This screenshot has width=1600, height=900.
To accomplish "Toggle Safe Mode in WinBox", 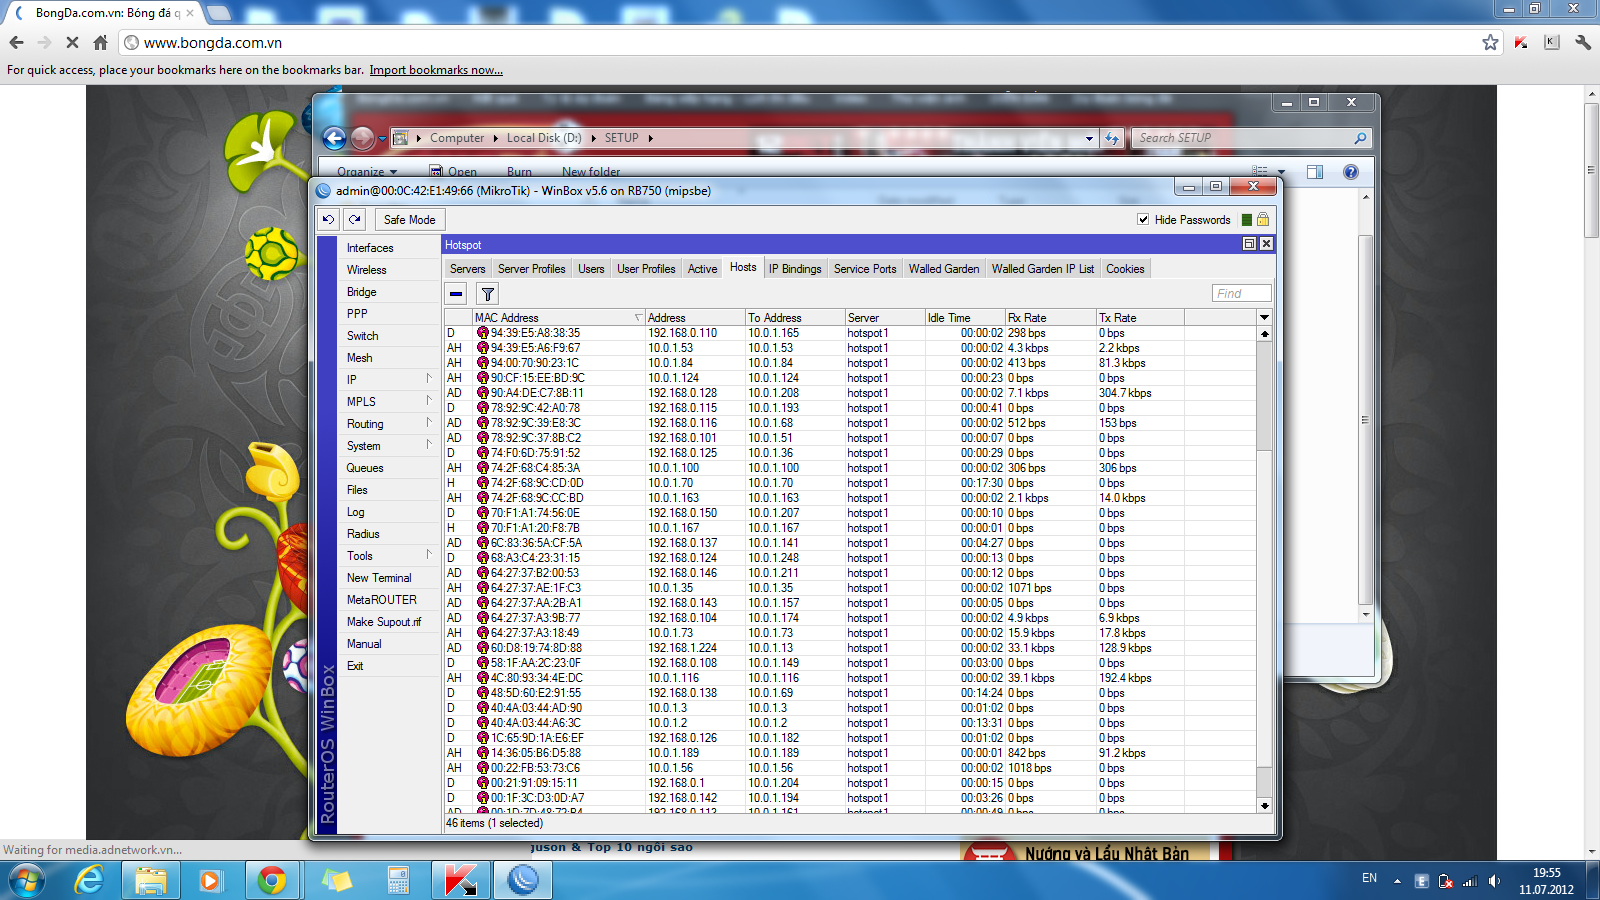I will 409,220.
